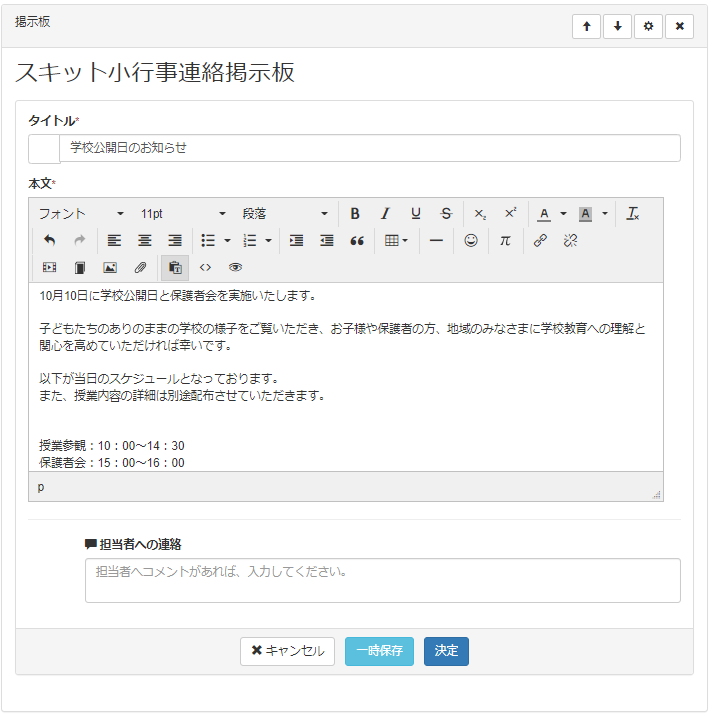715x716 pixels.
Task: Expand the 段落 paragraph format dropdown
Action: (x=285, y=214)
